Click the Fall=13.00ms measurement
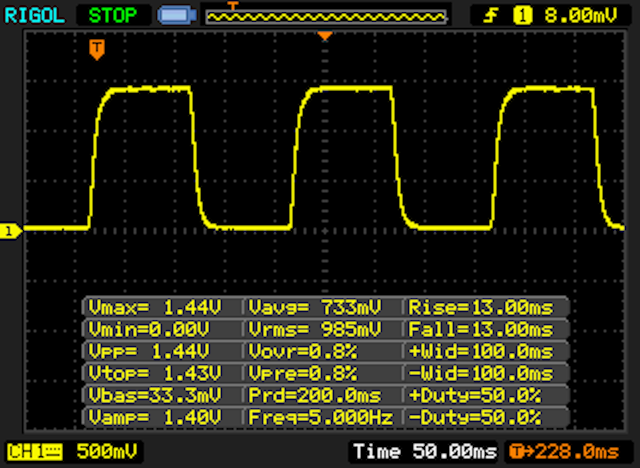 (x=481, y=329)
